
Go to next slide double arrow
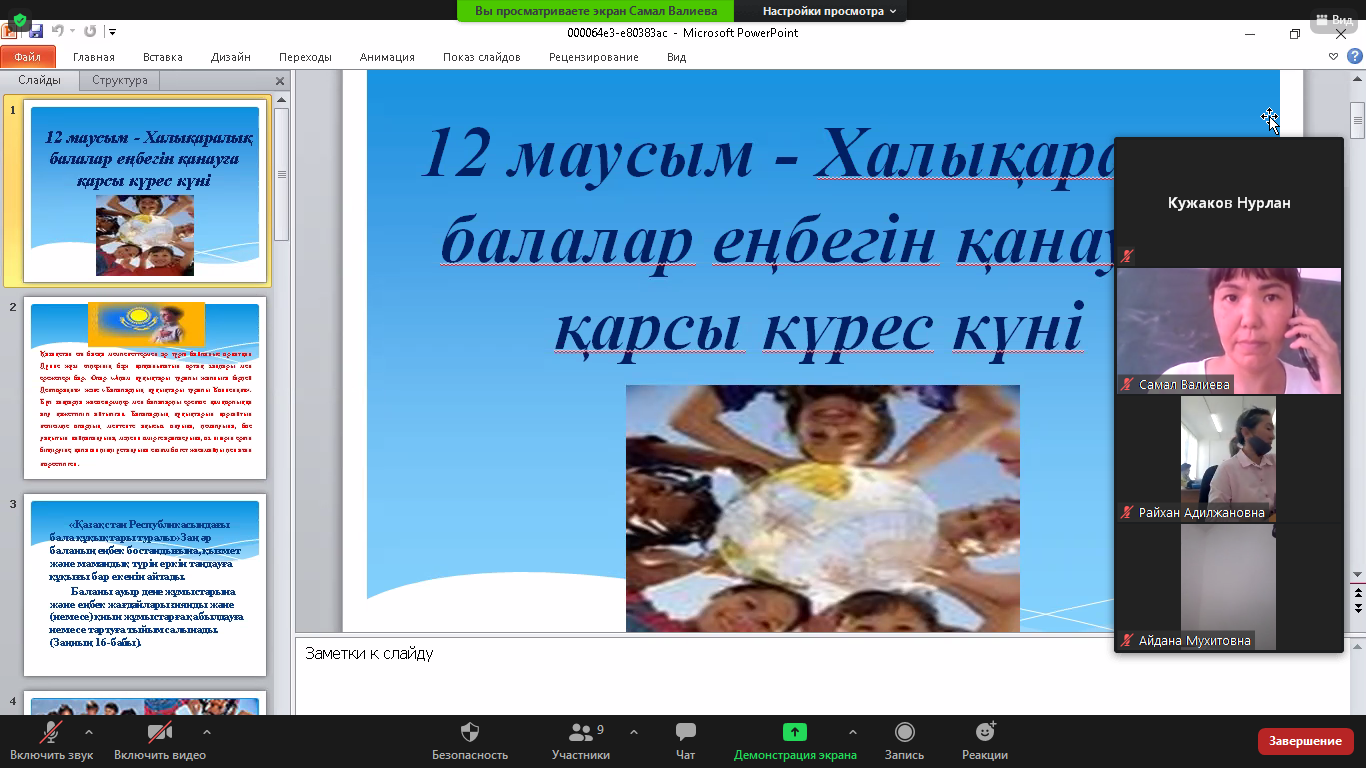click(1357, 608)
